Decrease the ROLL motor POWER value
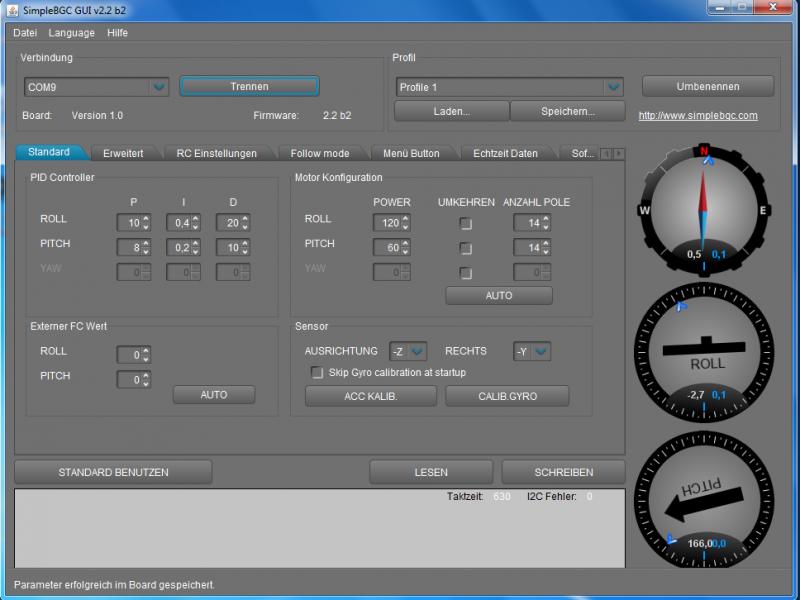 pos(406,227)
